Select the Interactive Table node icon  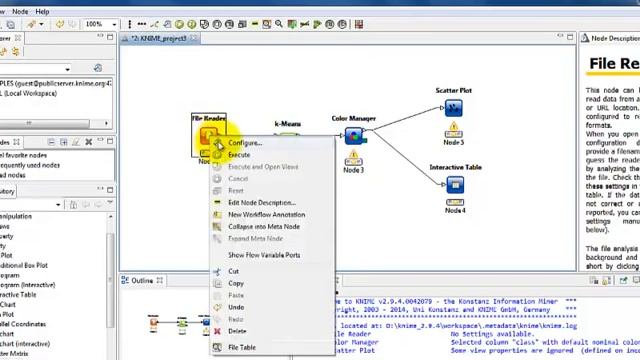click(455, 185)
